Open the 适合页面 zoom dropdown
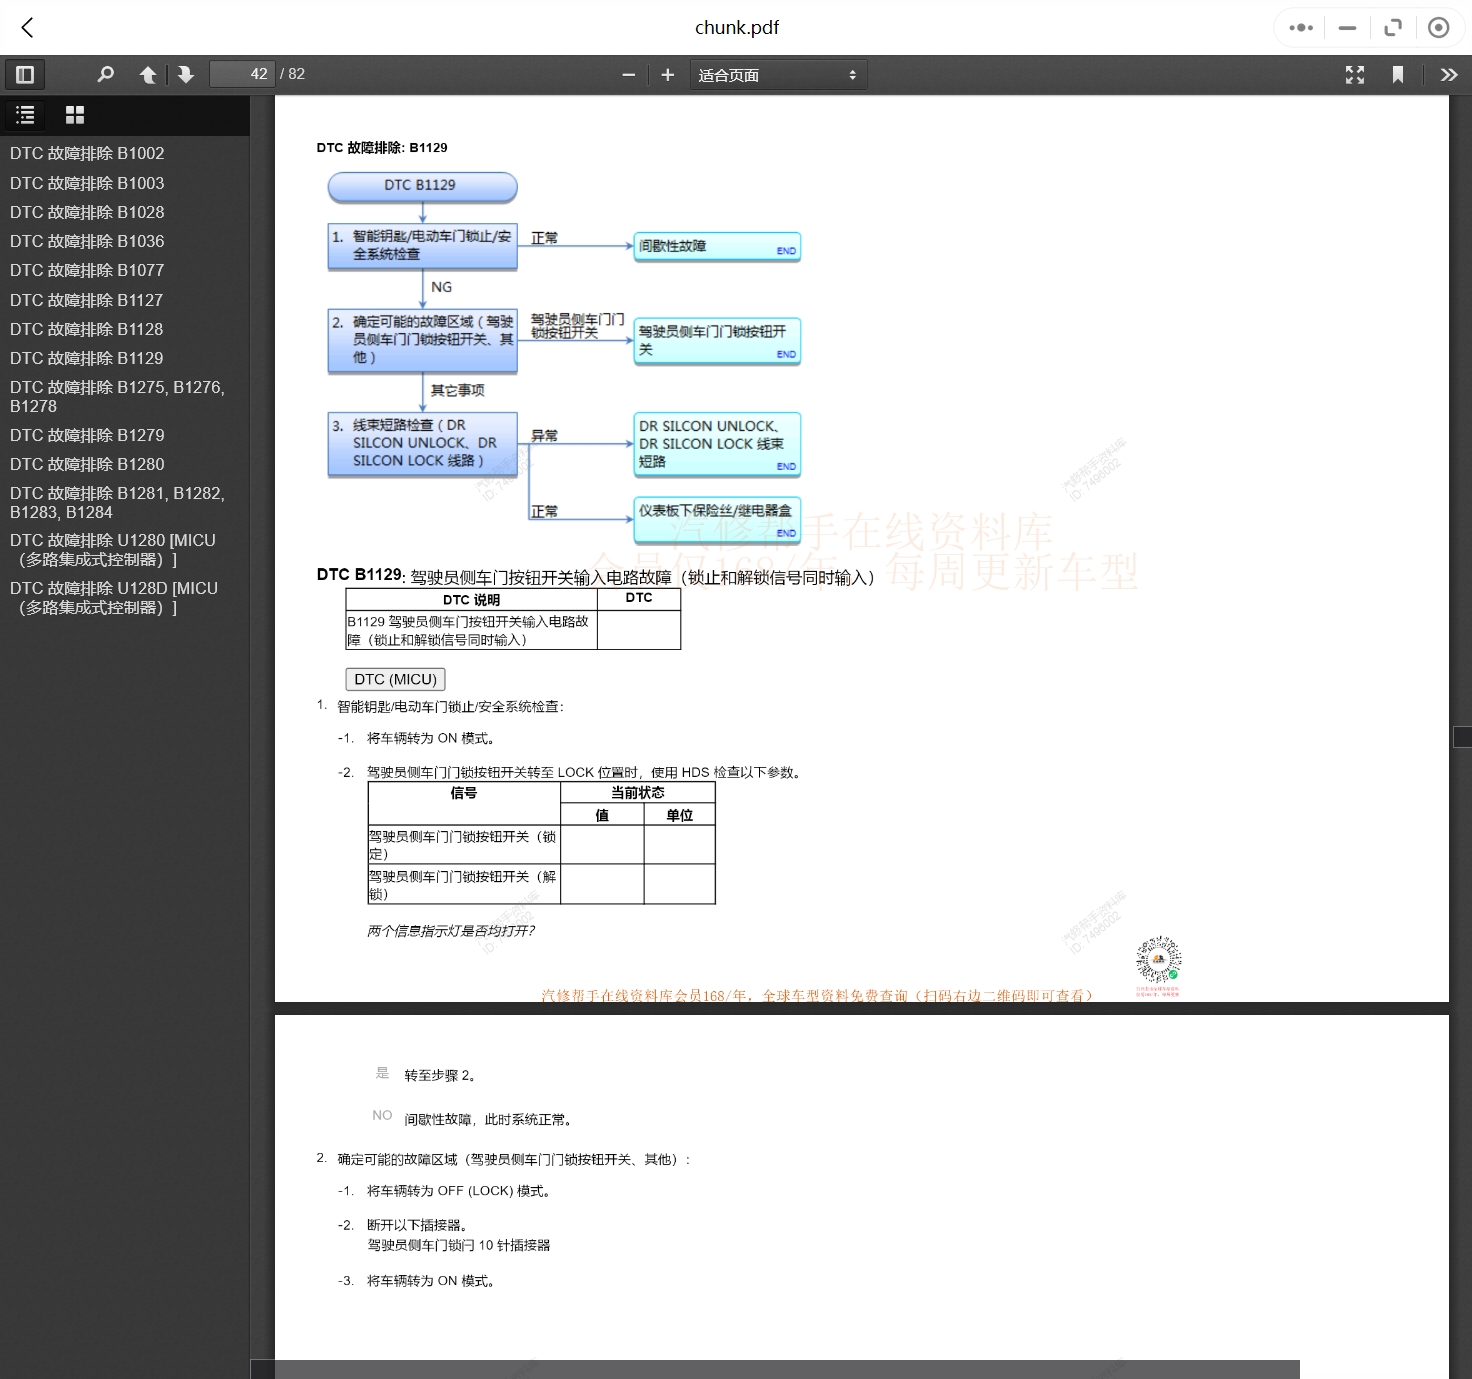Screen dimensions: 1472x1379 [x=777, y=75]
